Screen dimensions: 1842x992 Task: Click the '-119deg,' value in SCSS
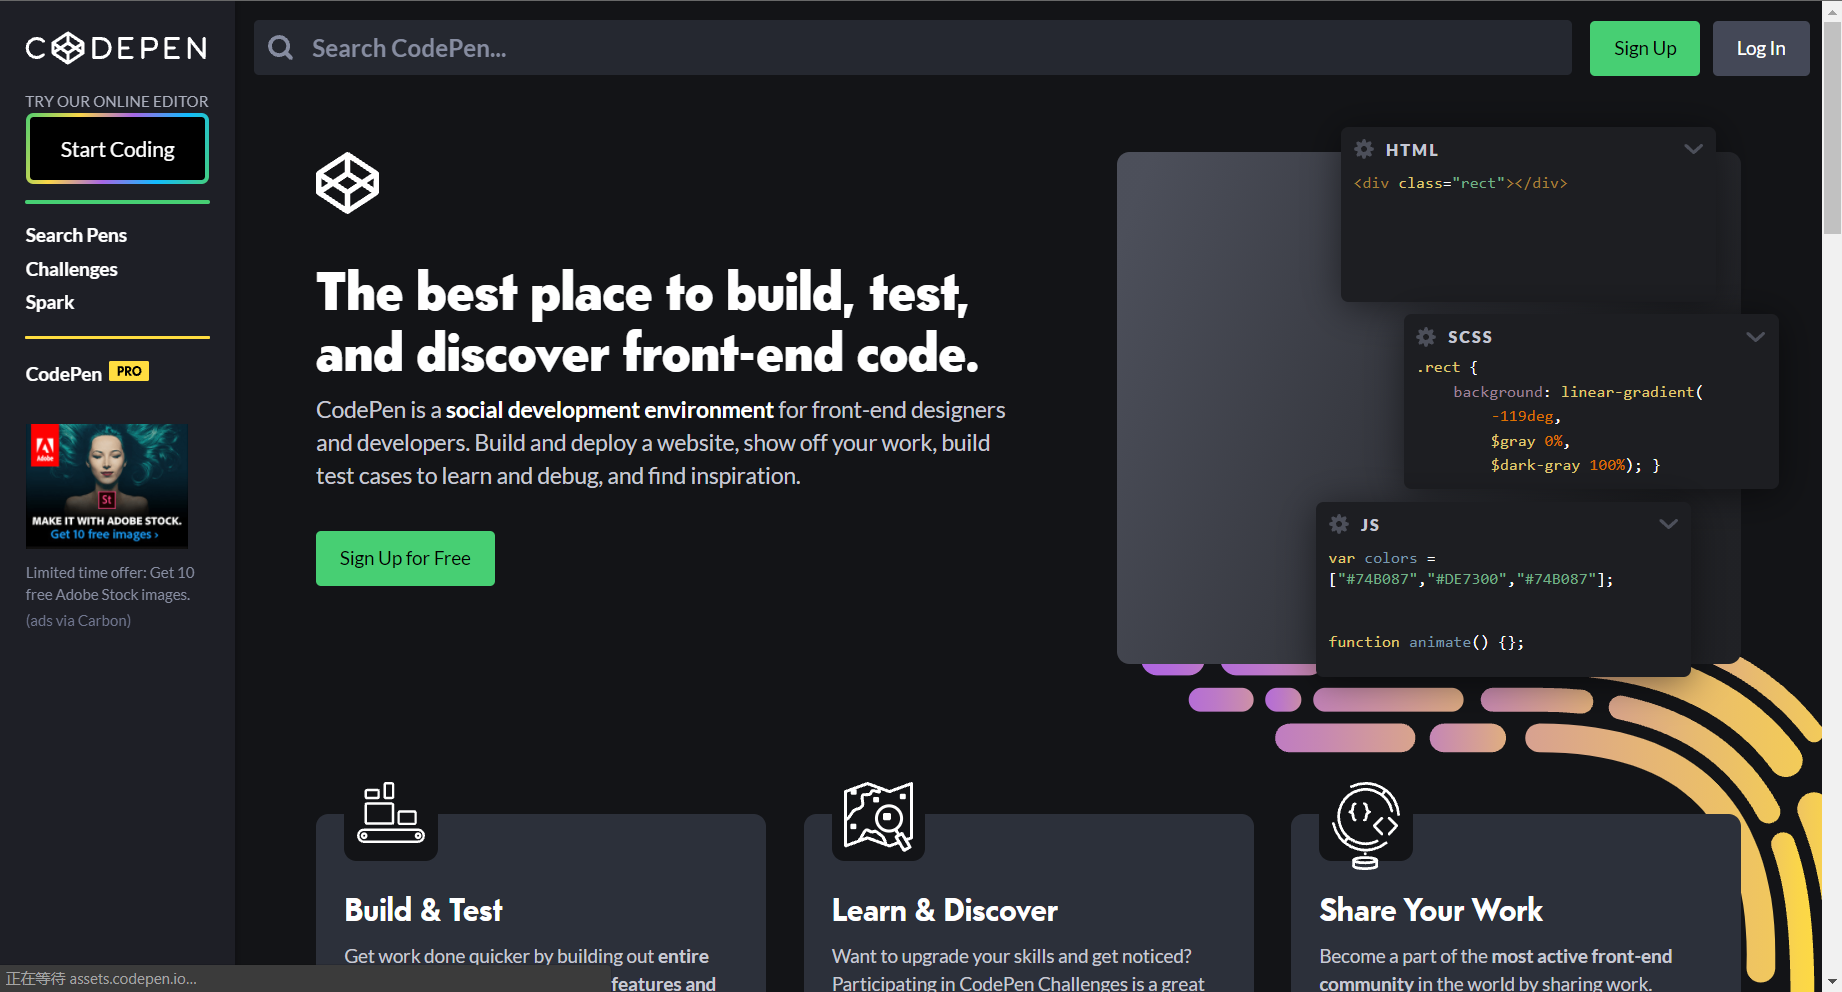(x=1526, y=416)
